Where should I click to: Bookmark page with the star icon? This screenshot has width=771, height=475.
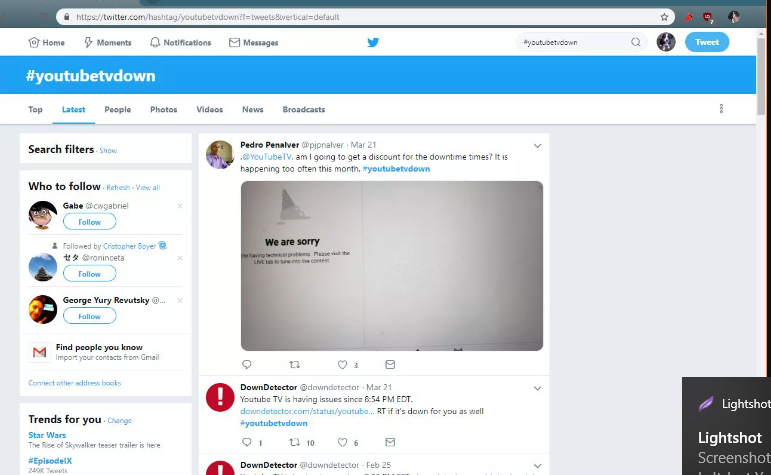664,17
